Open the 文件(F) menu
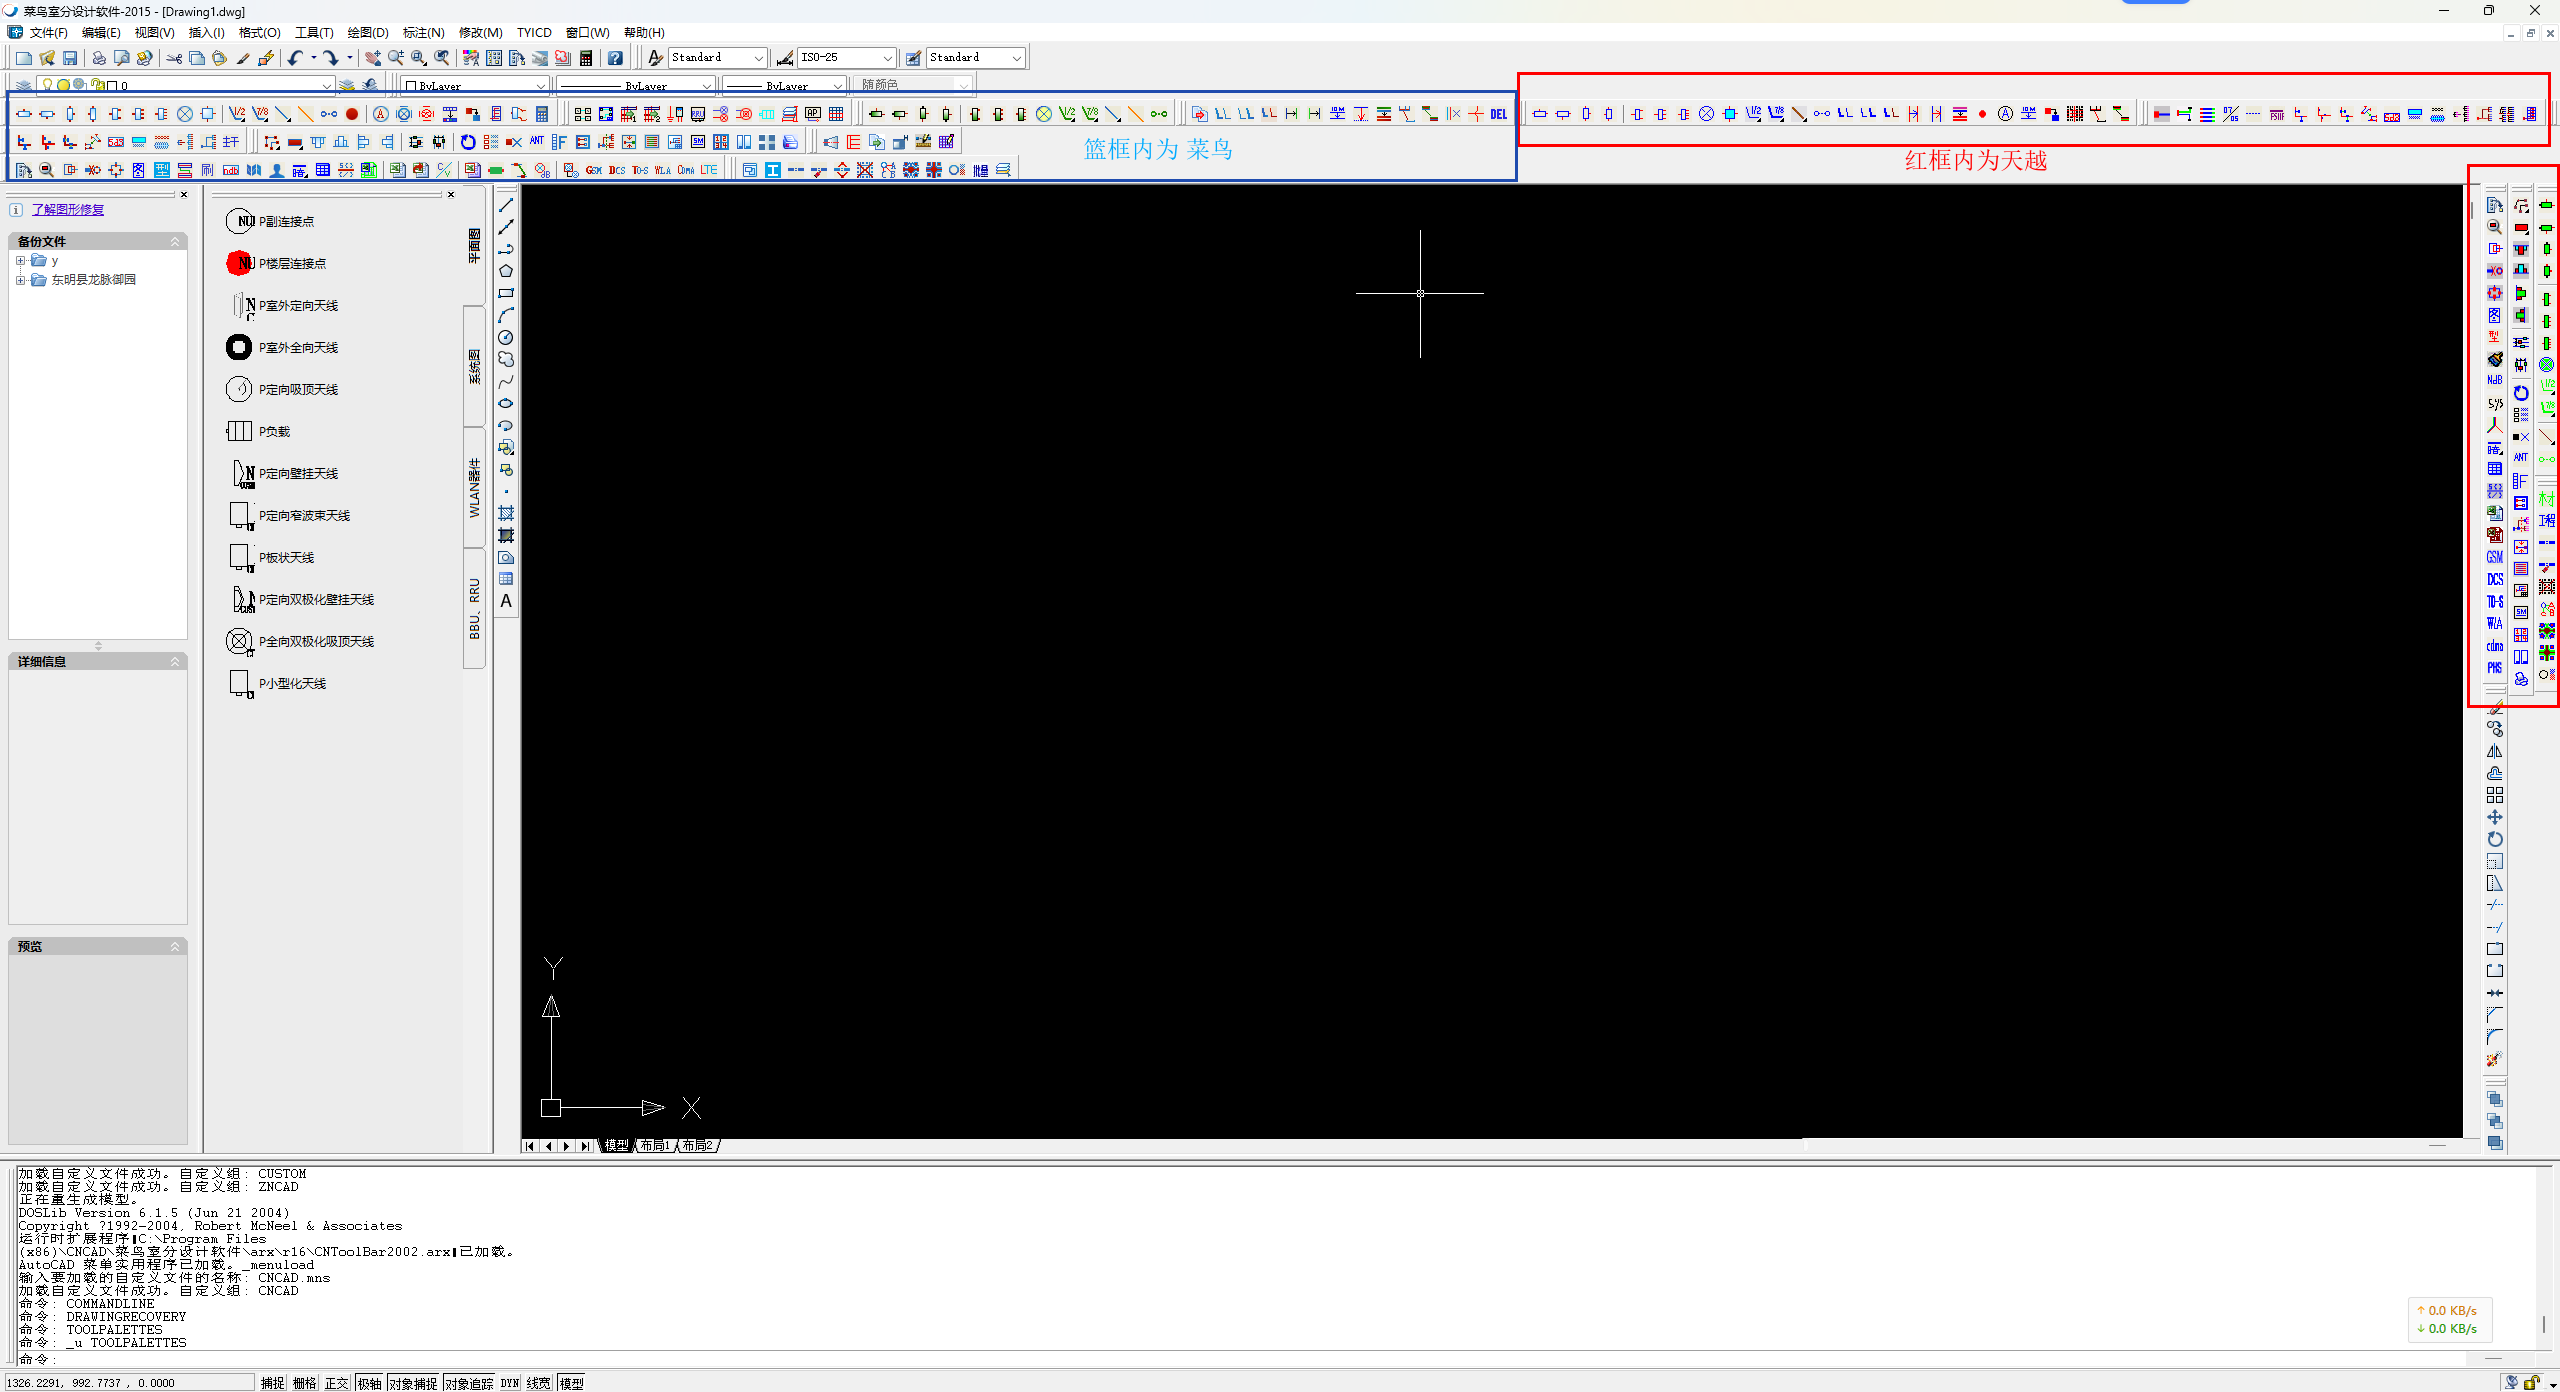This screenshot has width=2560, height=1392. pyautogui.click(x=48, y=33)
